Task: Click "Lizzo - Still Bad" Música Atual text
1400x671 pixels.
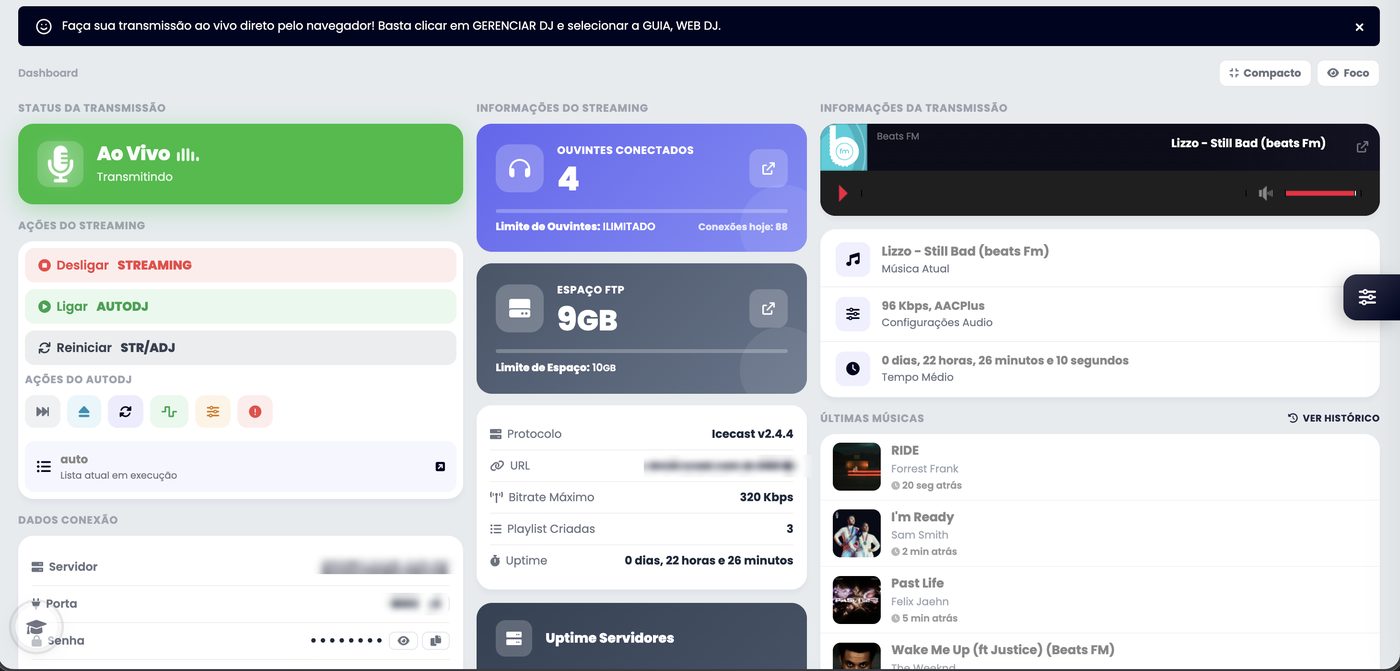Action: 966,251
